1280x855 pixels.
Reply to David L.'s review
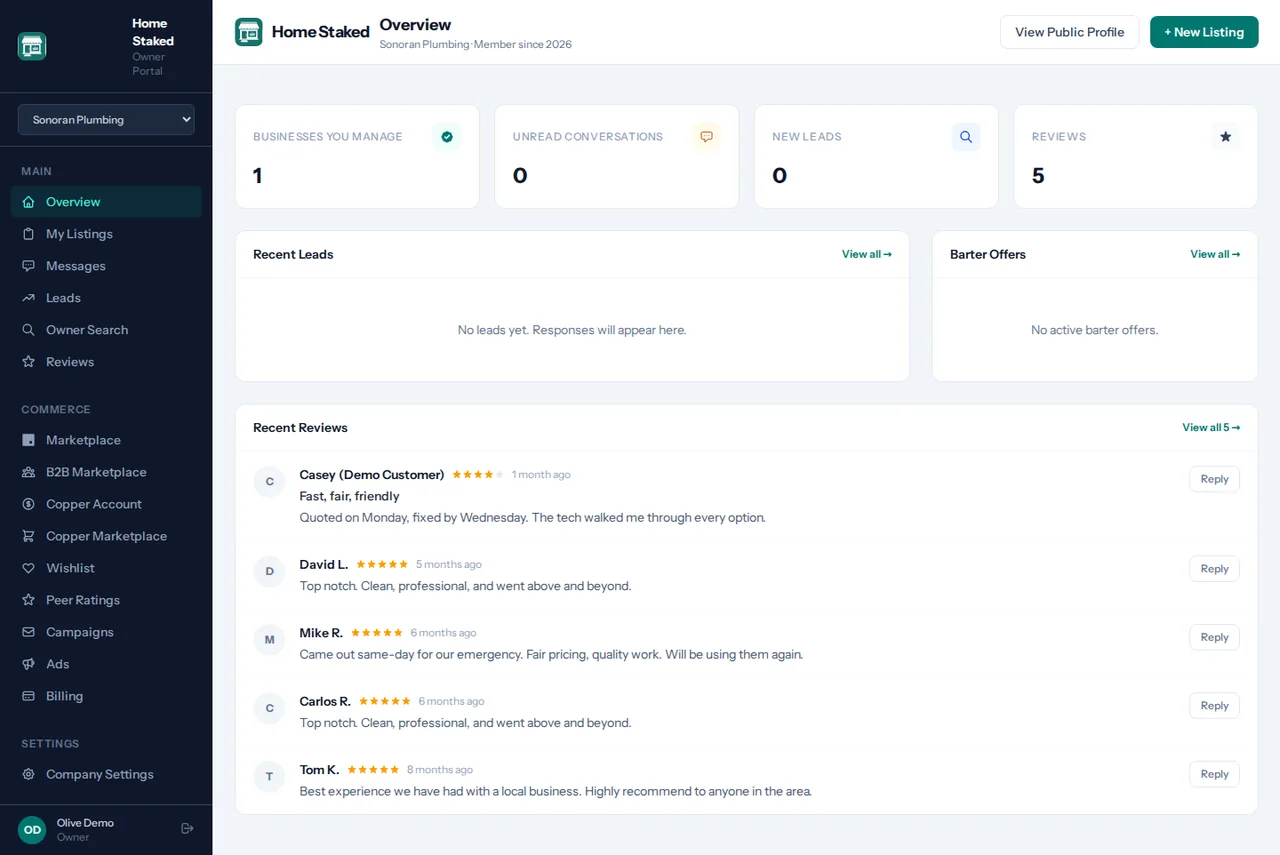1214,569
